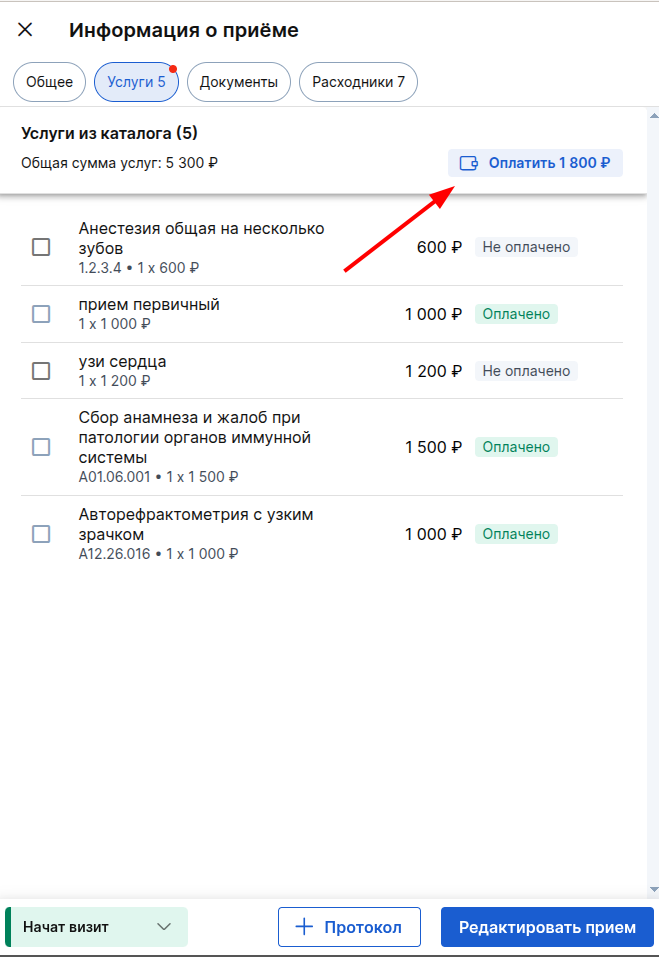The image size is (659, 957).
Task: Close the appointment info panel with X
Action: pyautogui.click(x=25, y=29)
